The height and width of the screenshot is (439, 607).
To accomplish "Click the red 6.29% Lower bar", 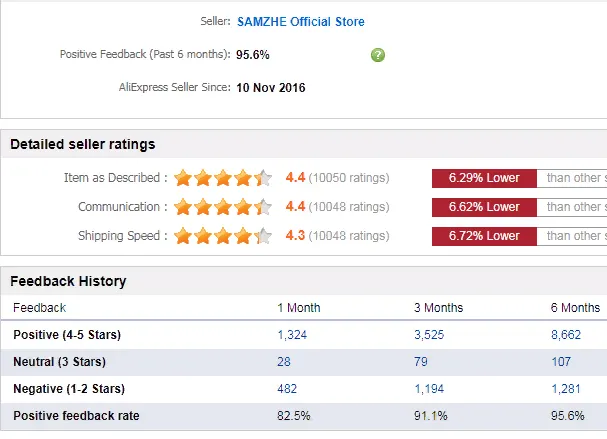I will 484,178.
